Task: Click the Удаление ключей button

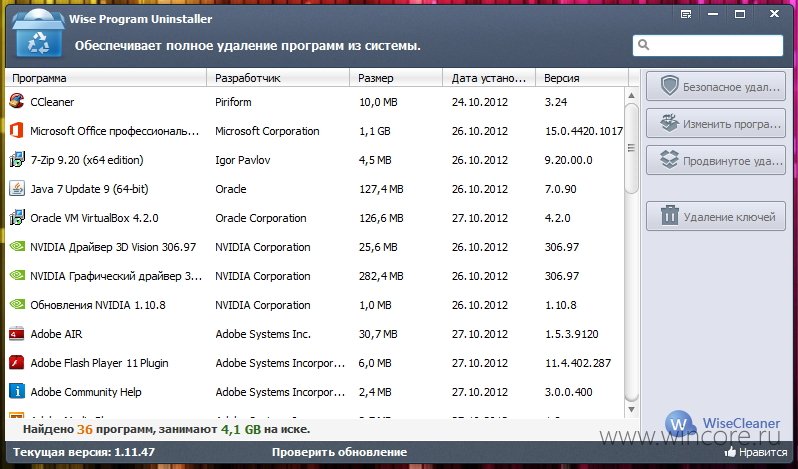Action: [x=716, y=217]
